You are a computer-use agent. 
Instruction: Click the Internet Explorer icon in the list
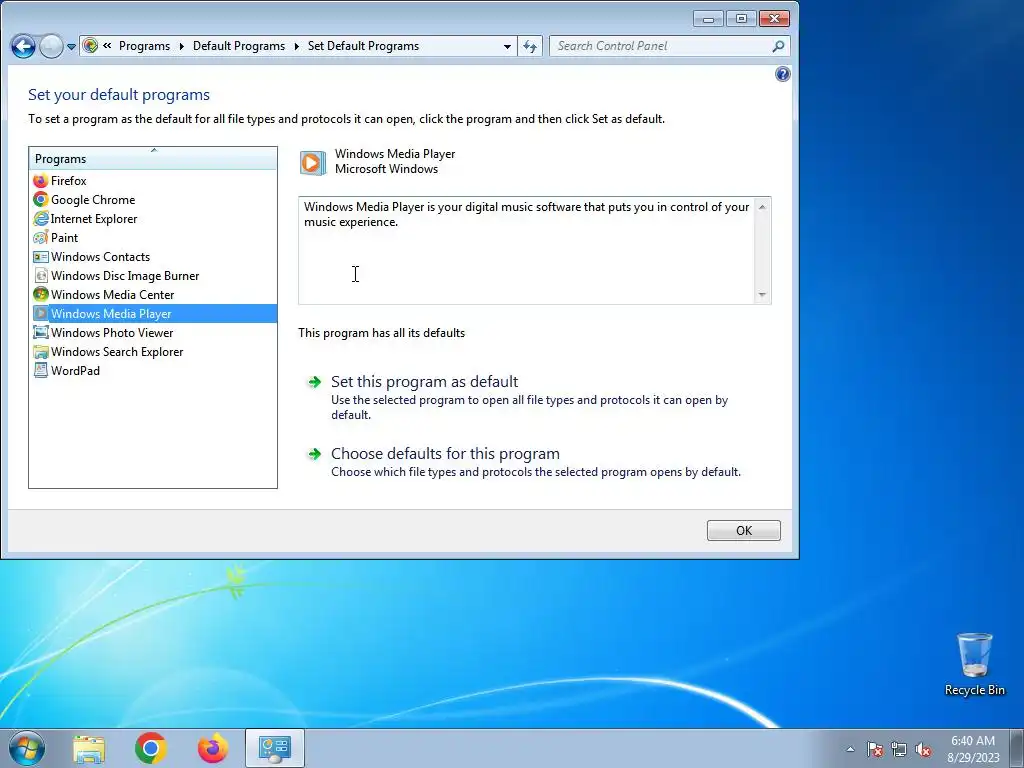point(40,219)
